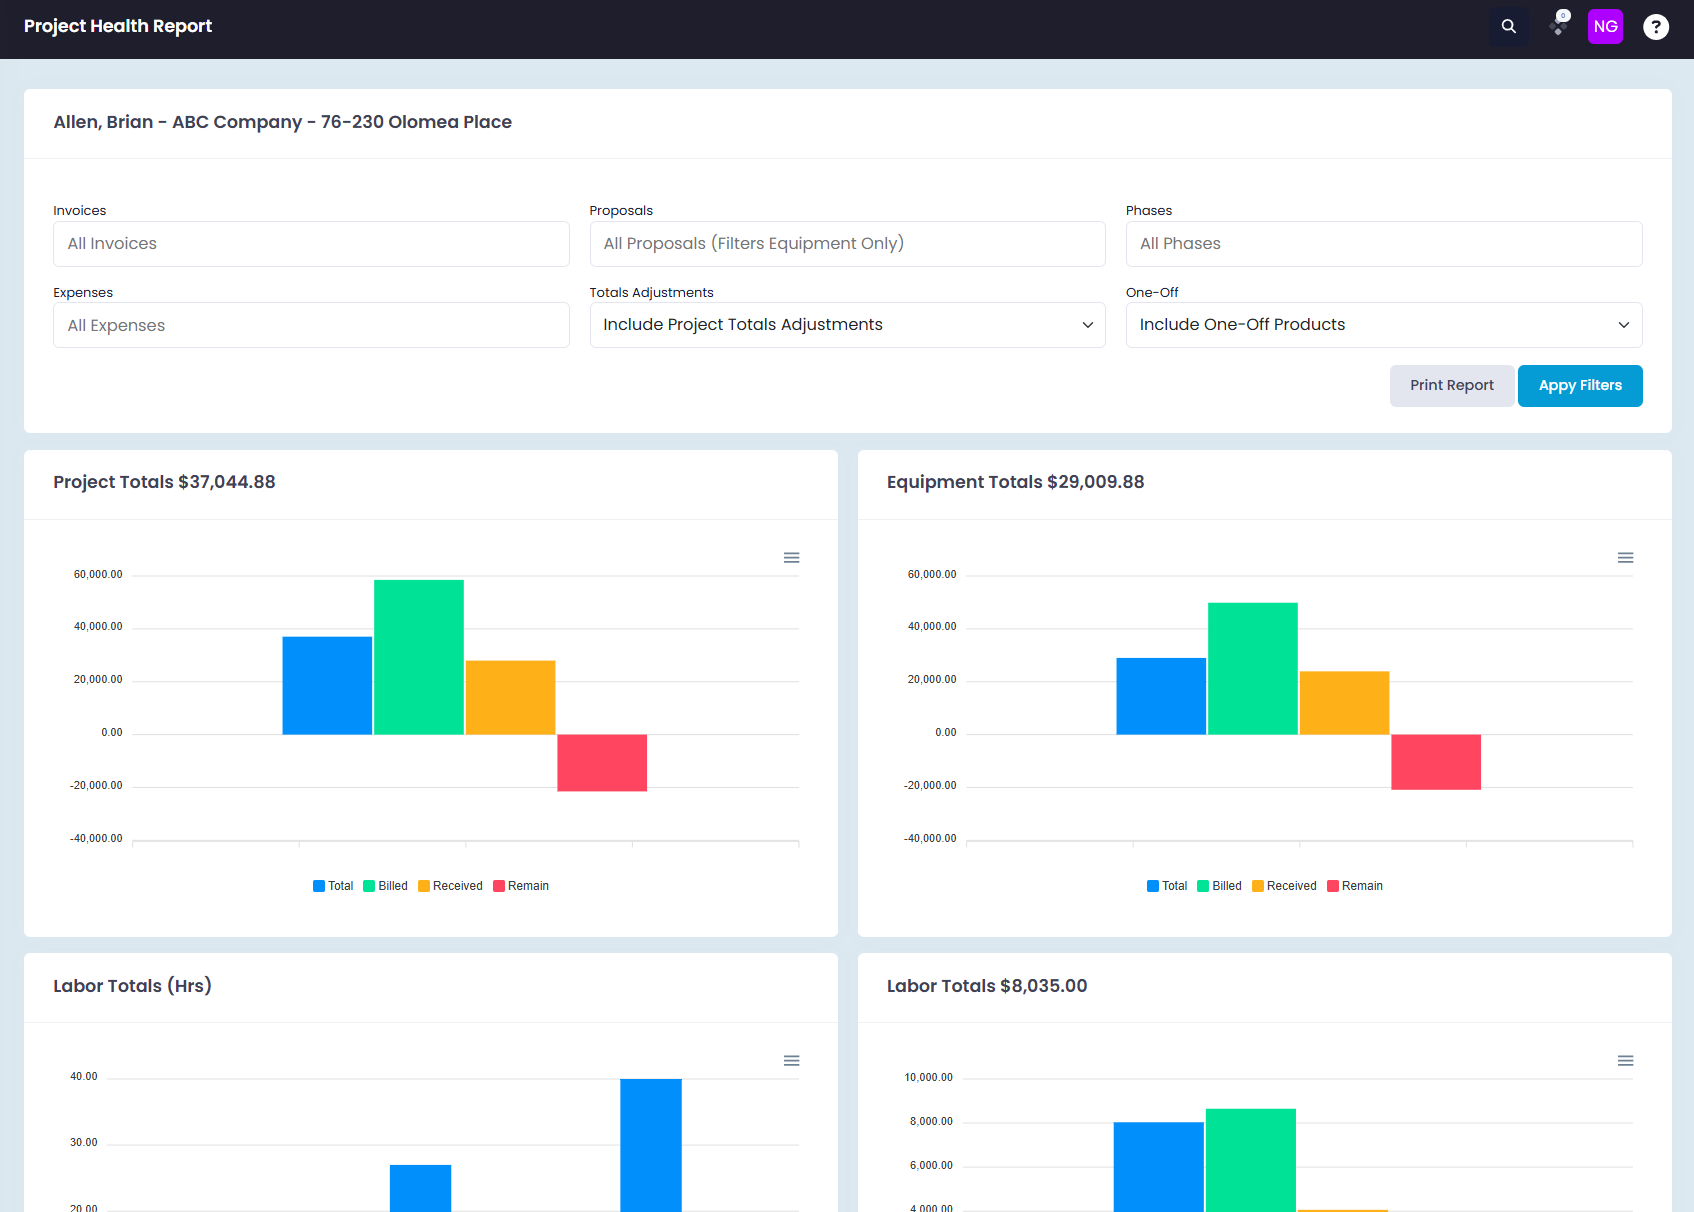1694x1212 pixels.
Task: Open Labor Totals (Hrs) chart menu icon
Action: pyautogui.click(x=791, y=1061)
